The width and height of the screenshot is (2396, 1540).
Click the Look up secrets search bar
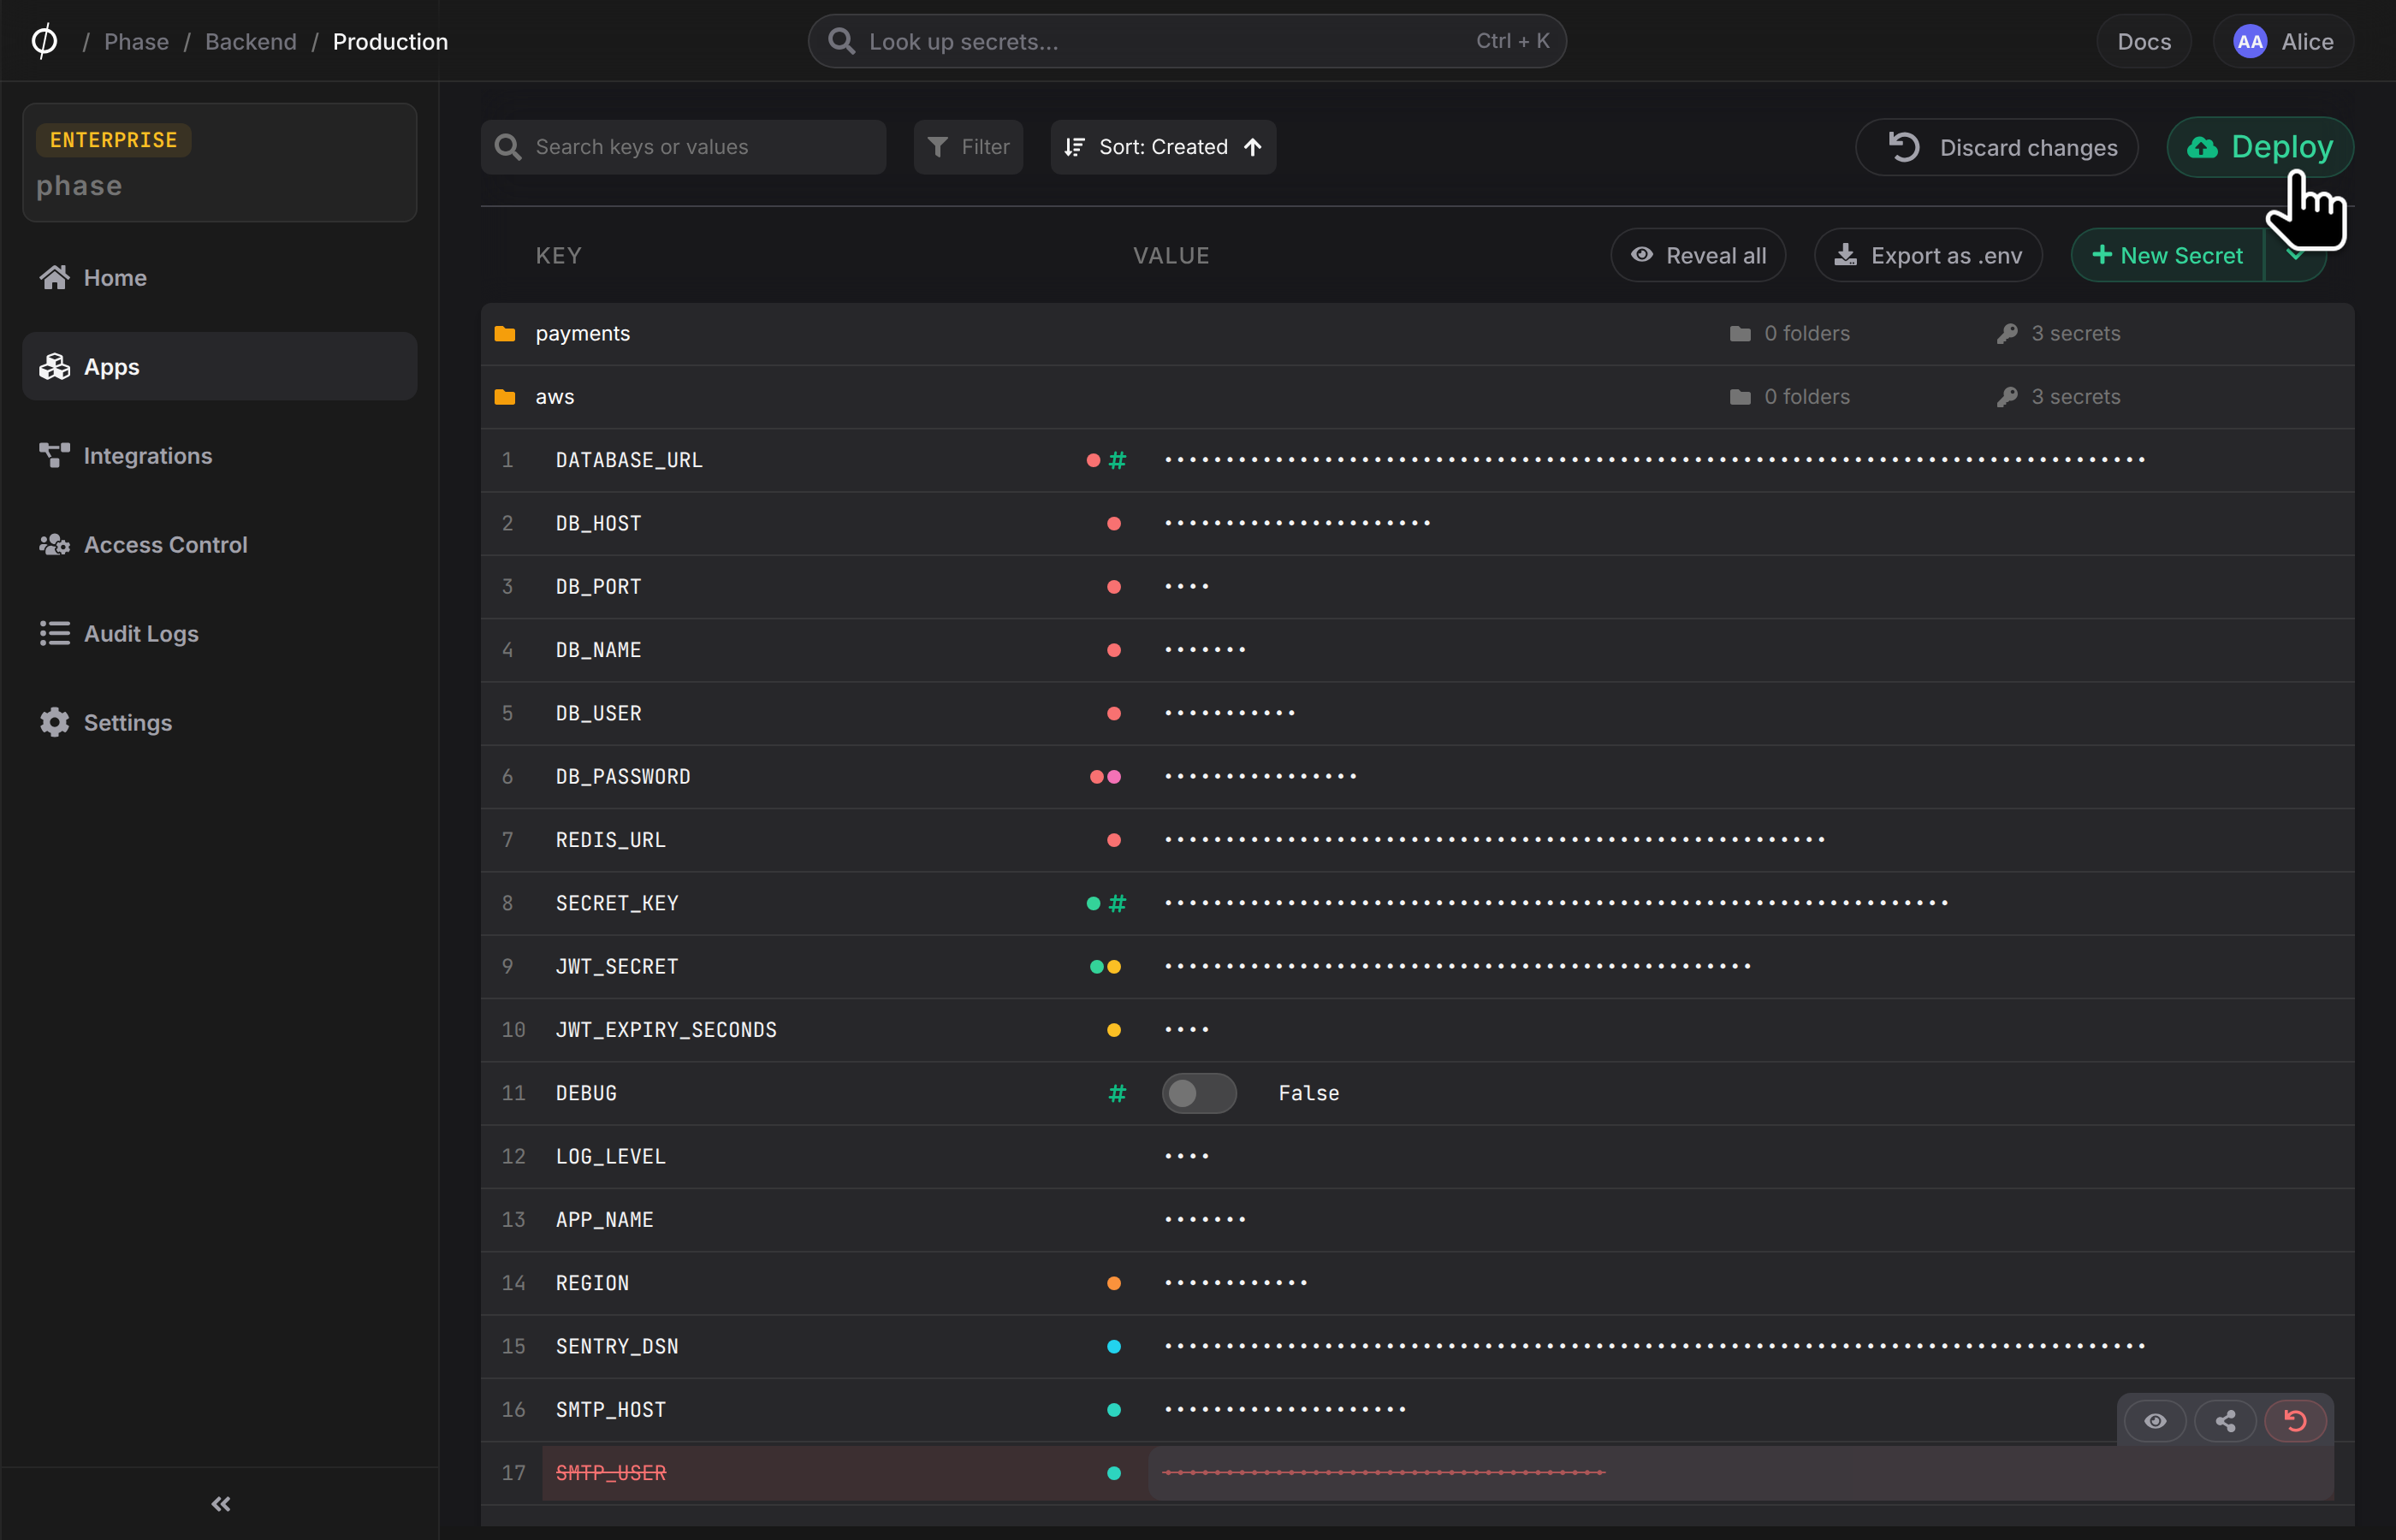[1186, 41]
